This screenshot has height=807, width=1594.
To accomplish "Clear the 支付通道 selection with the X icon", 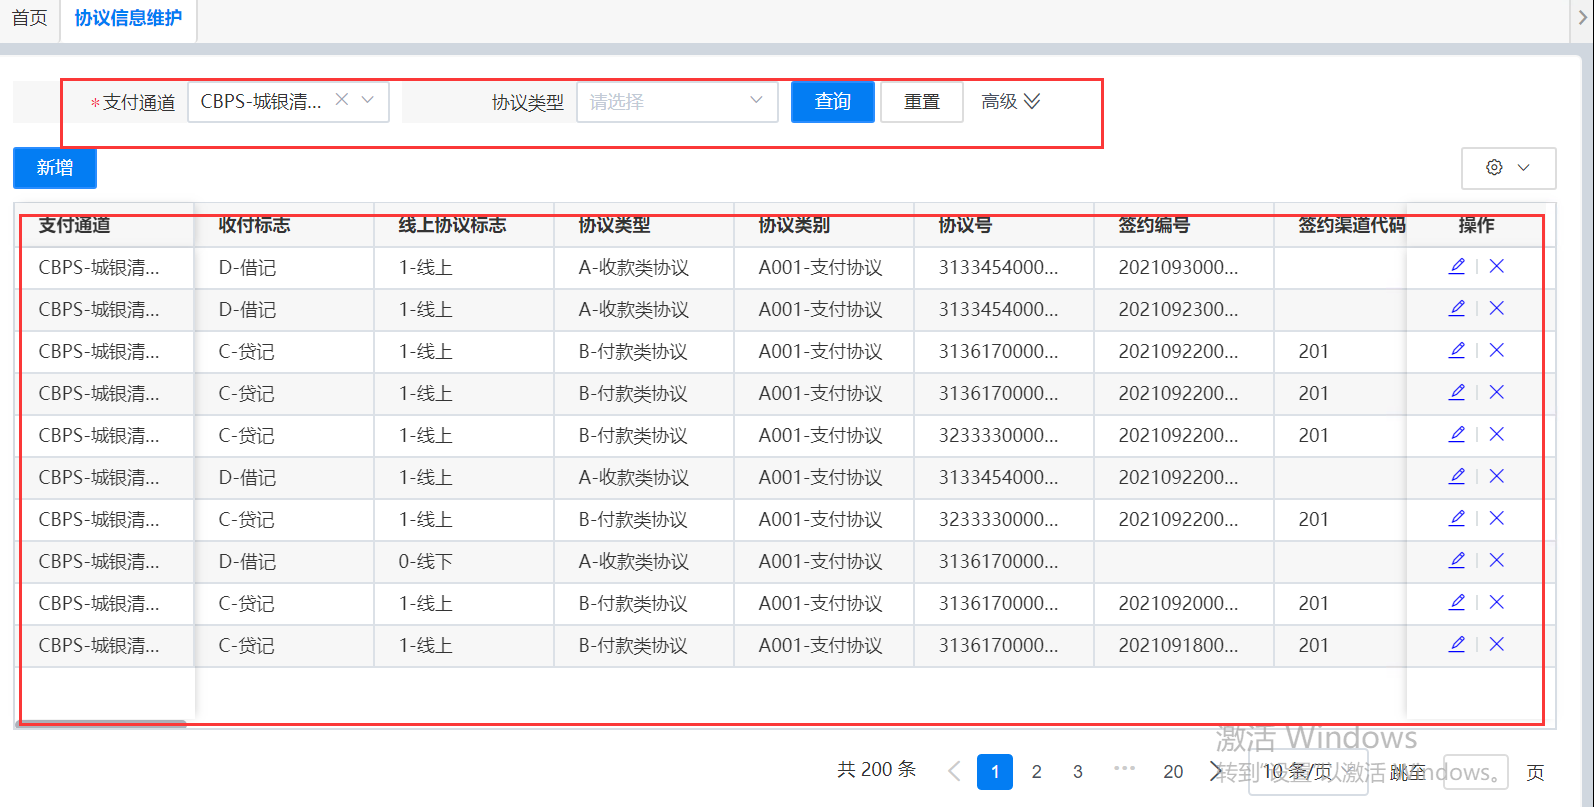I will (x=342, y=100).
